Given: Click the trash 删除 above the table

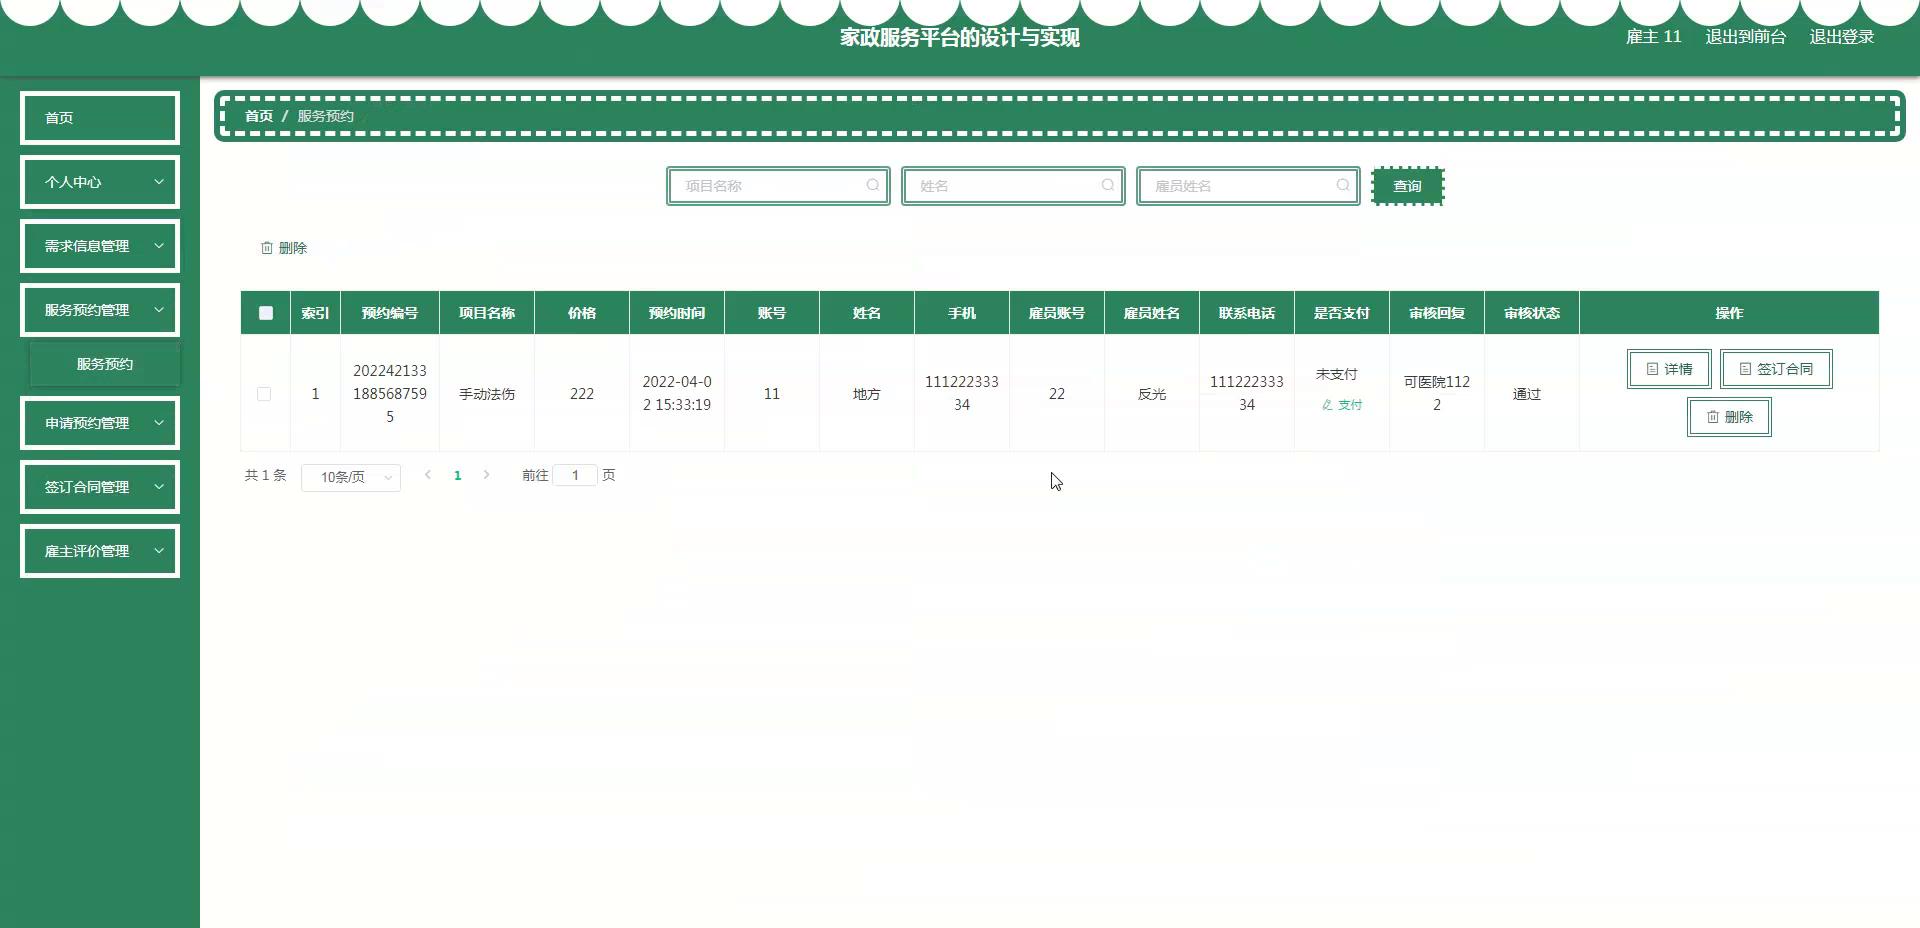Looking at the screenshot, I should click(x=284, y=248).
